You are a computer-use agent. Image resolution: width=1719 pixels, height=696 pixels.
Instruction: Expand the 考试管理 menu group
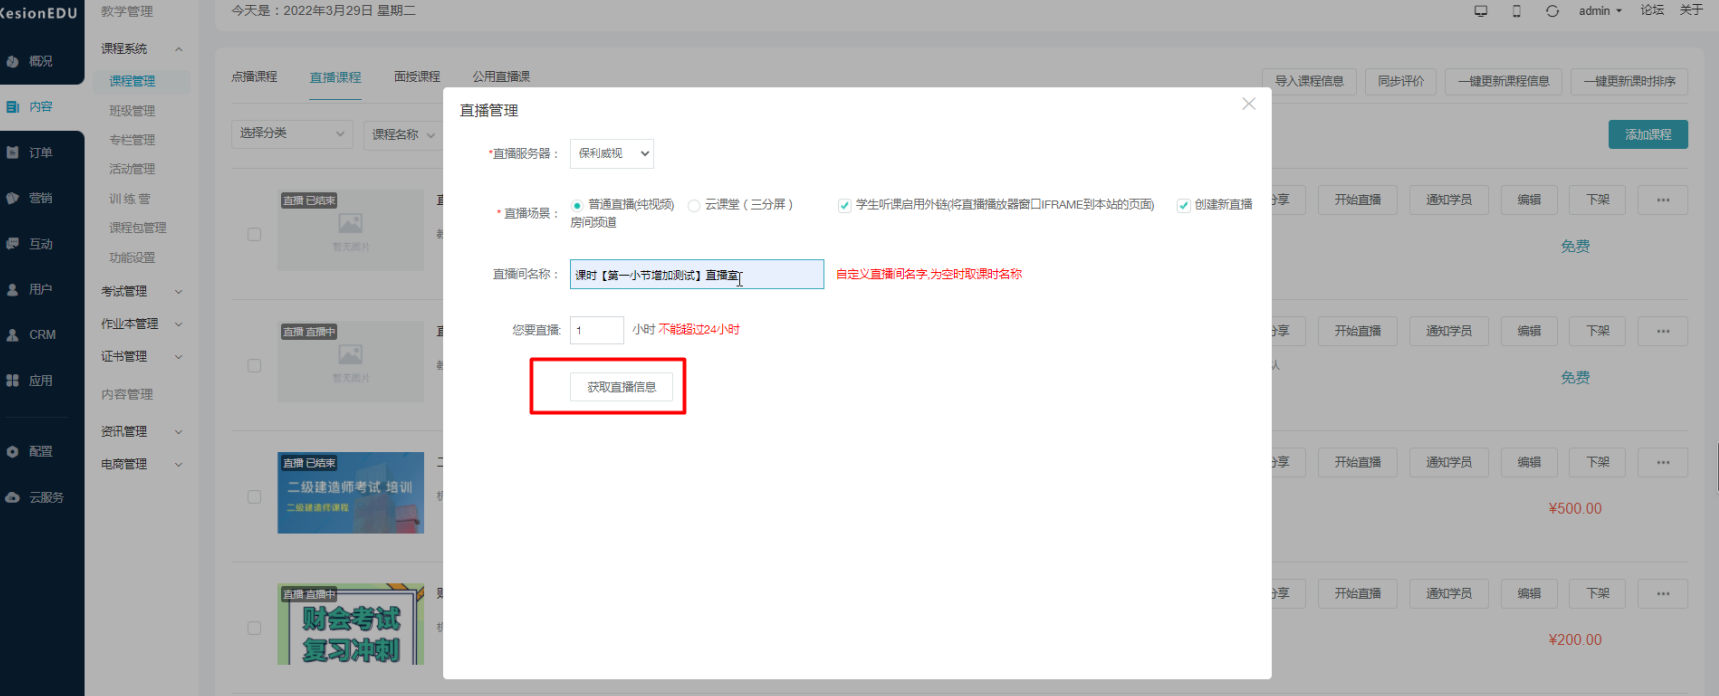pyautogui.click(x=140, y=292)
